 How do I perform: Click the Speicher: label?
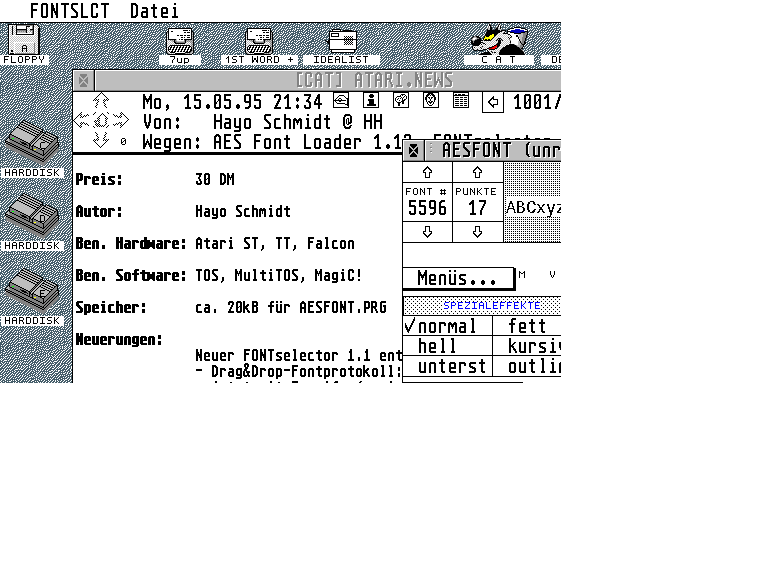[x=111, y=308]
